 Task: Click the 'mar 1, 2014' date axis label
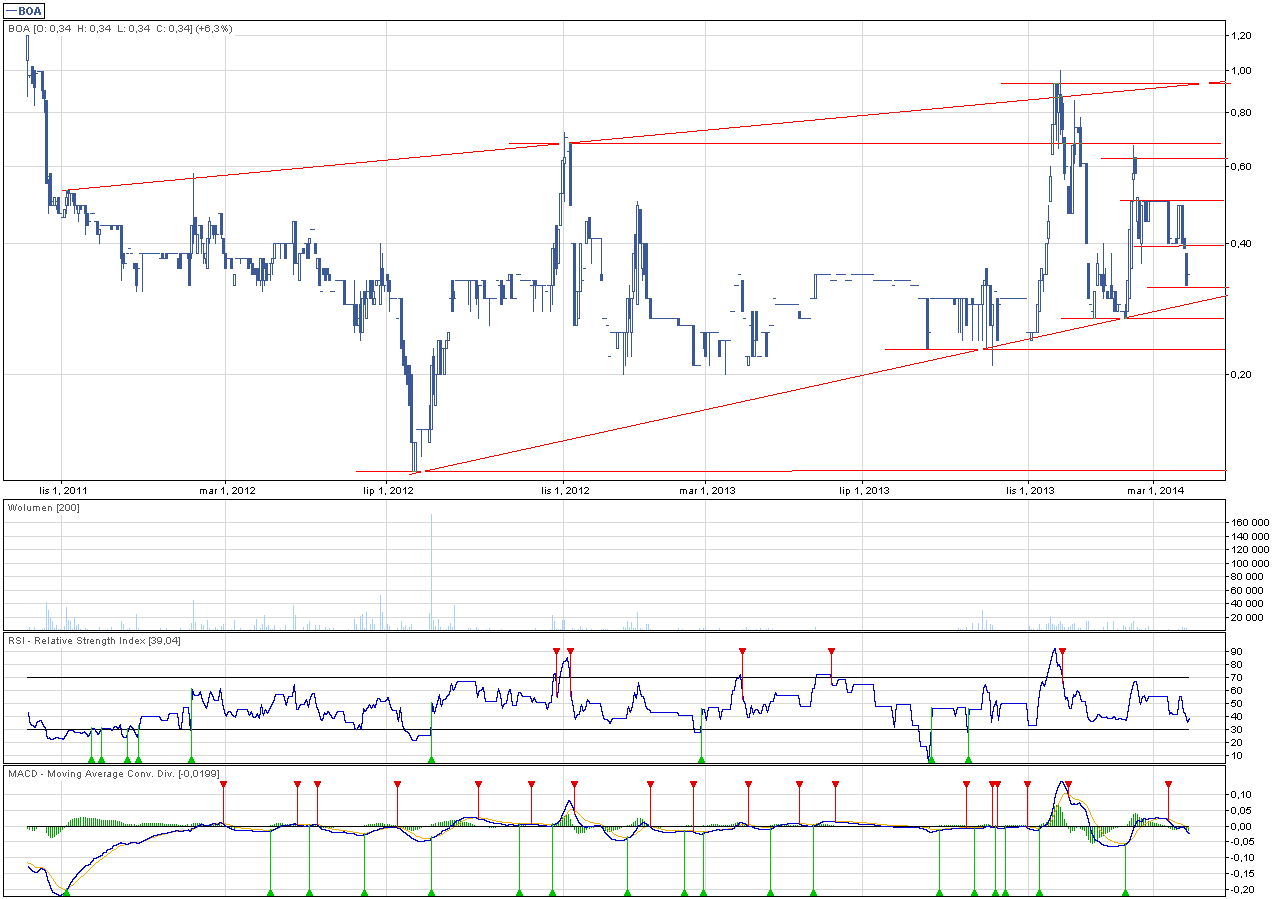[x=1155, y=490]
